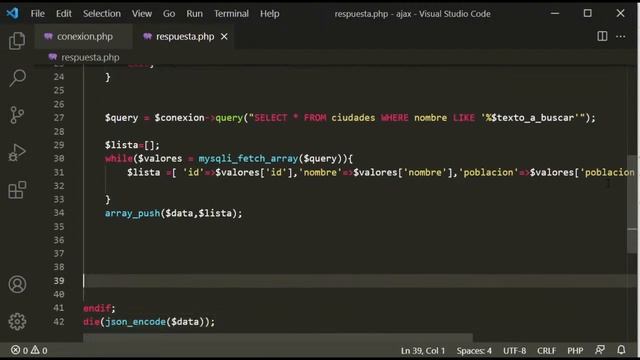This screenshot has height=360, width=640.
Task: Click the errors count in the status bar
Action: (x=20, y=350)
